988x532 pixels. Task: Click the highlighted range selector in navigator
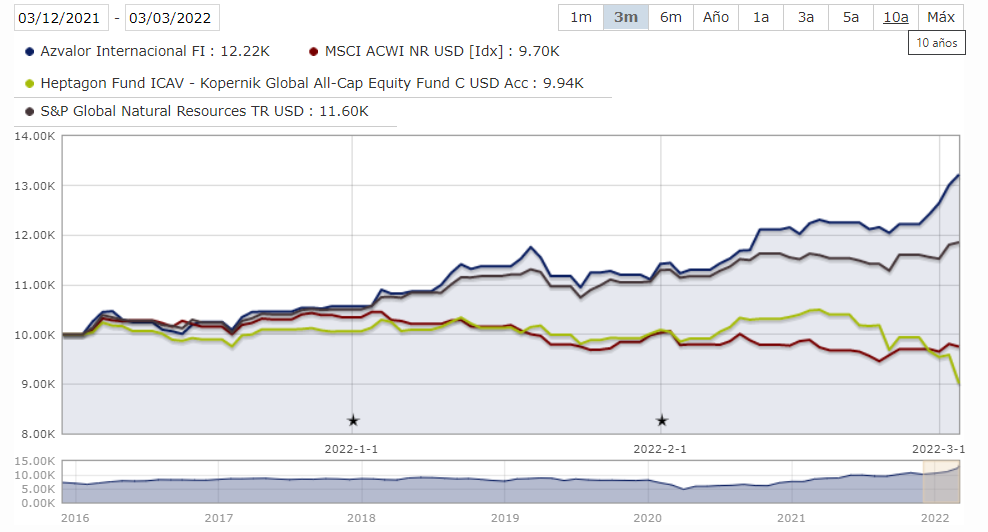tap(940, 482)
